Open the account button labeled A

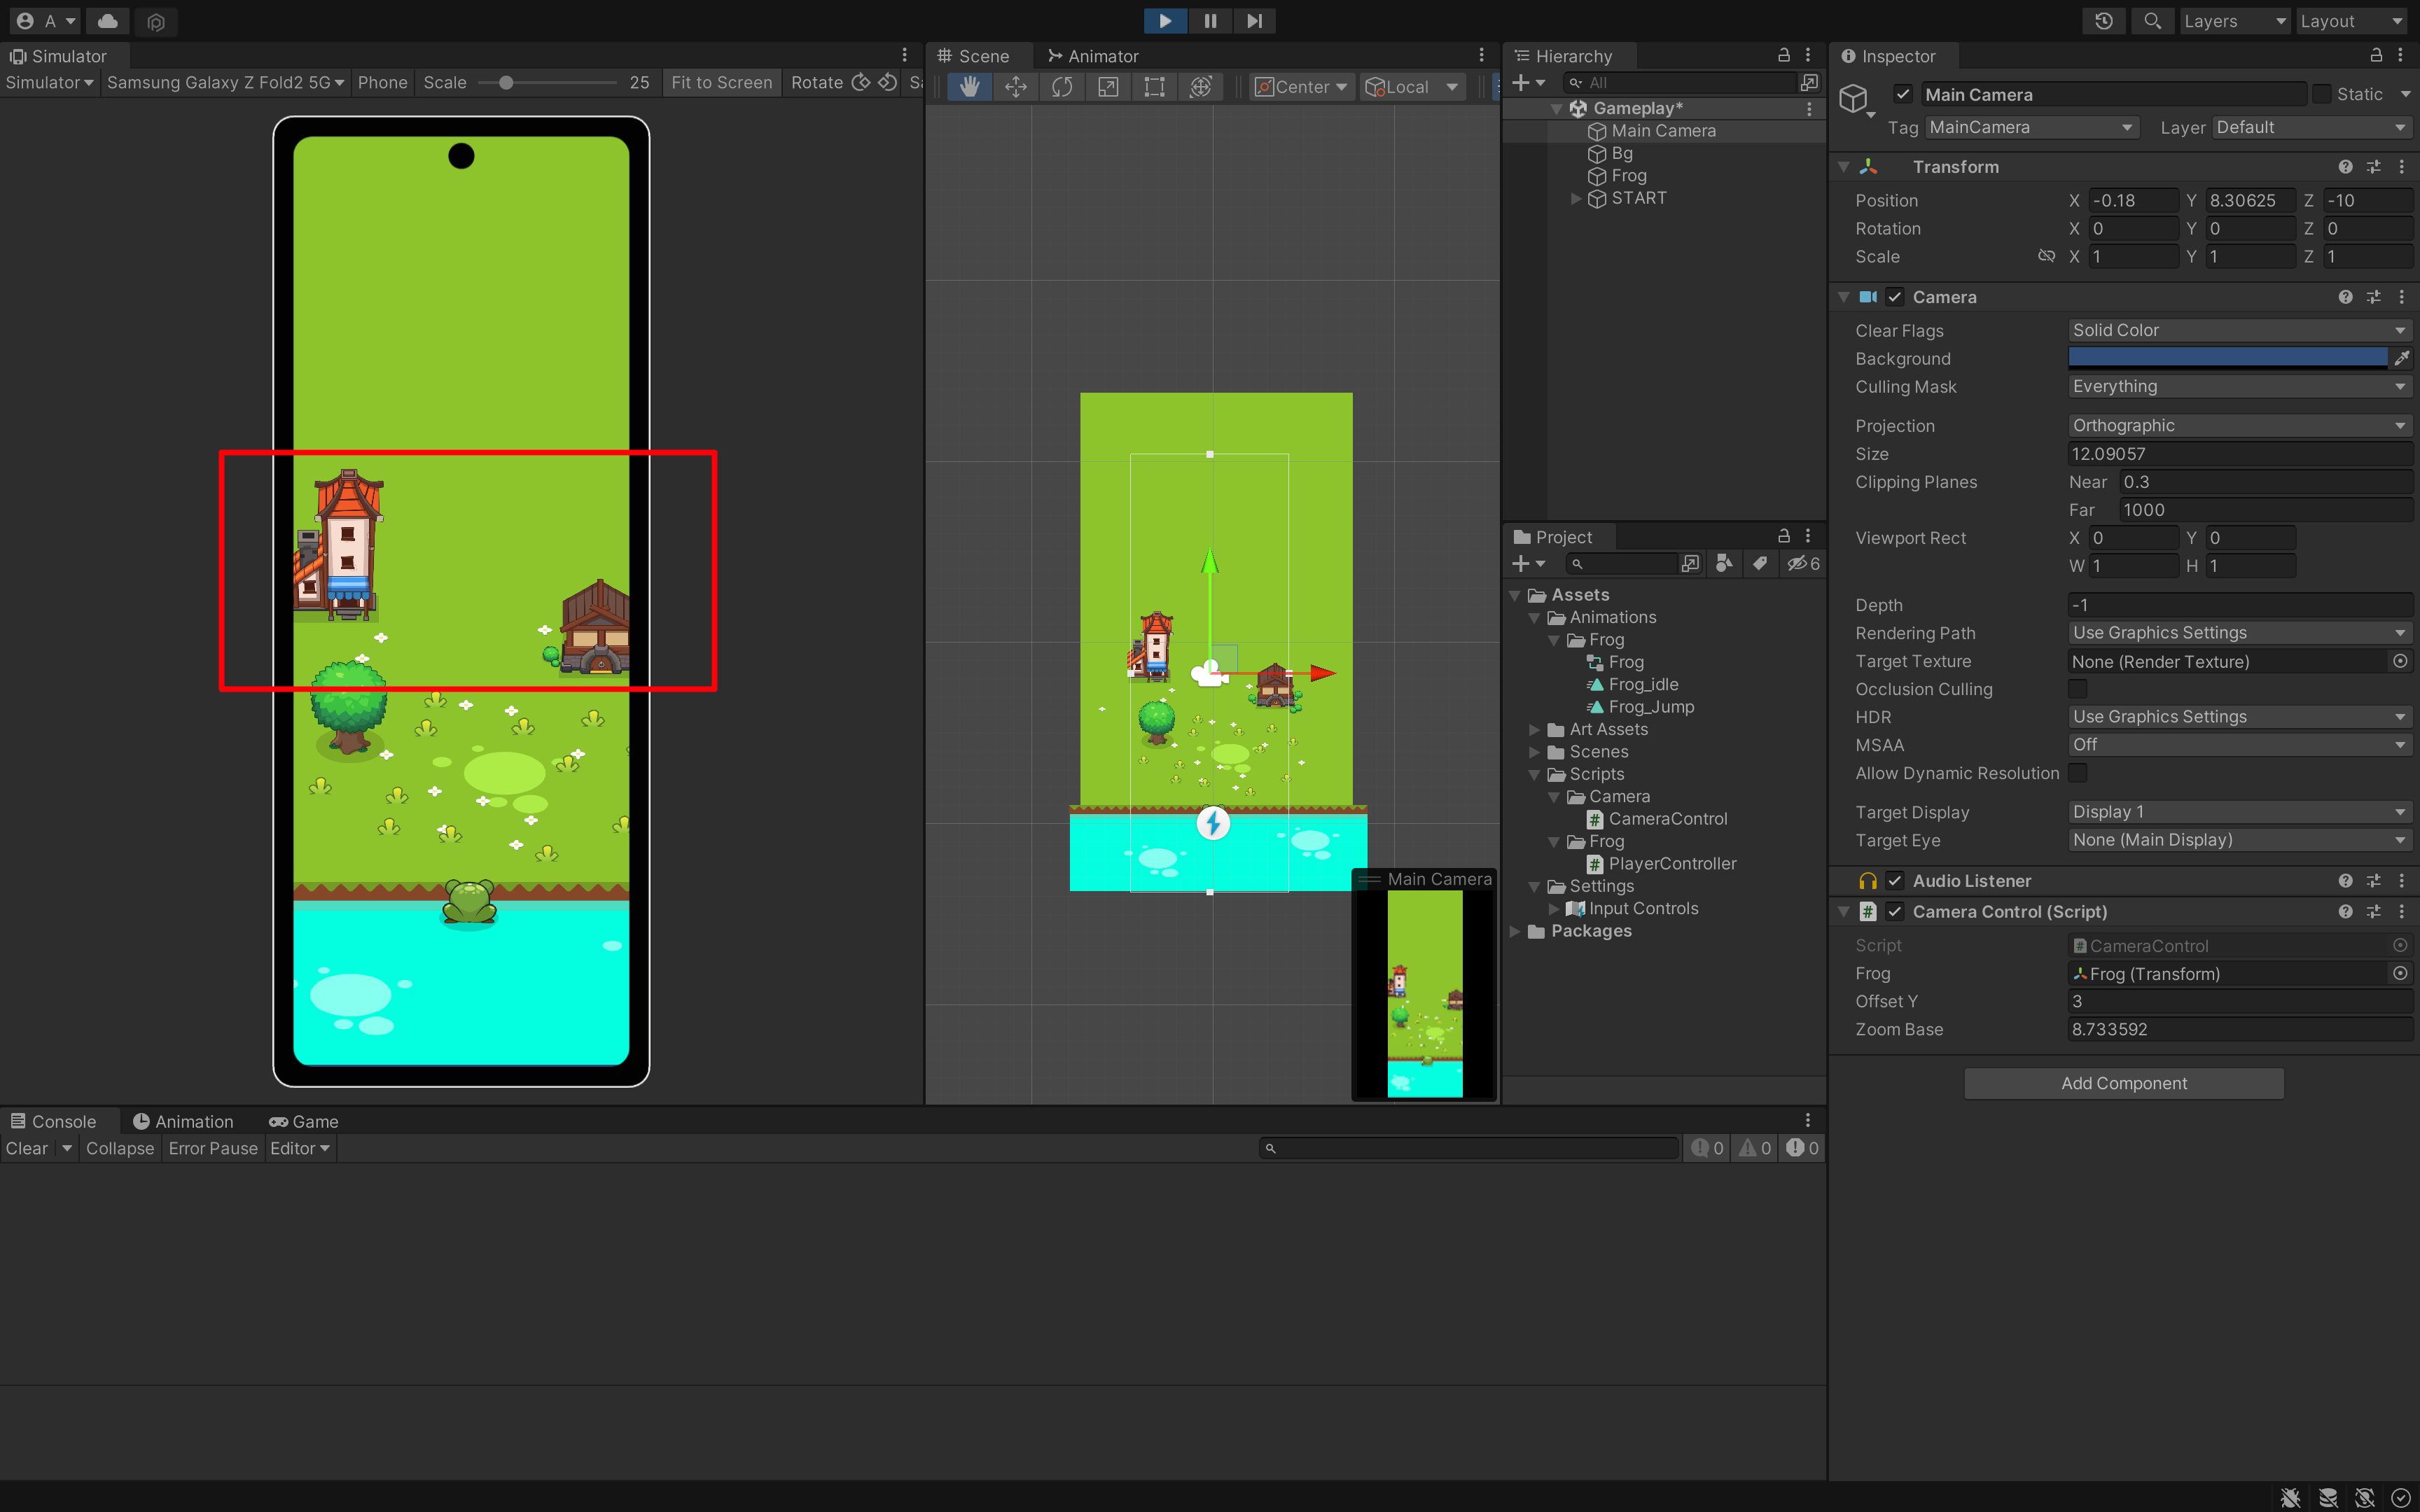pos(46,21)
